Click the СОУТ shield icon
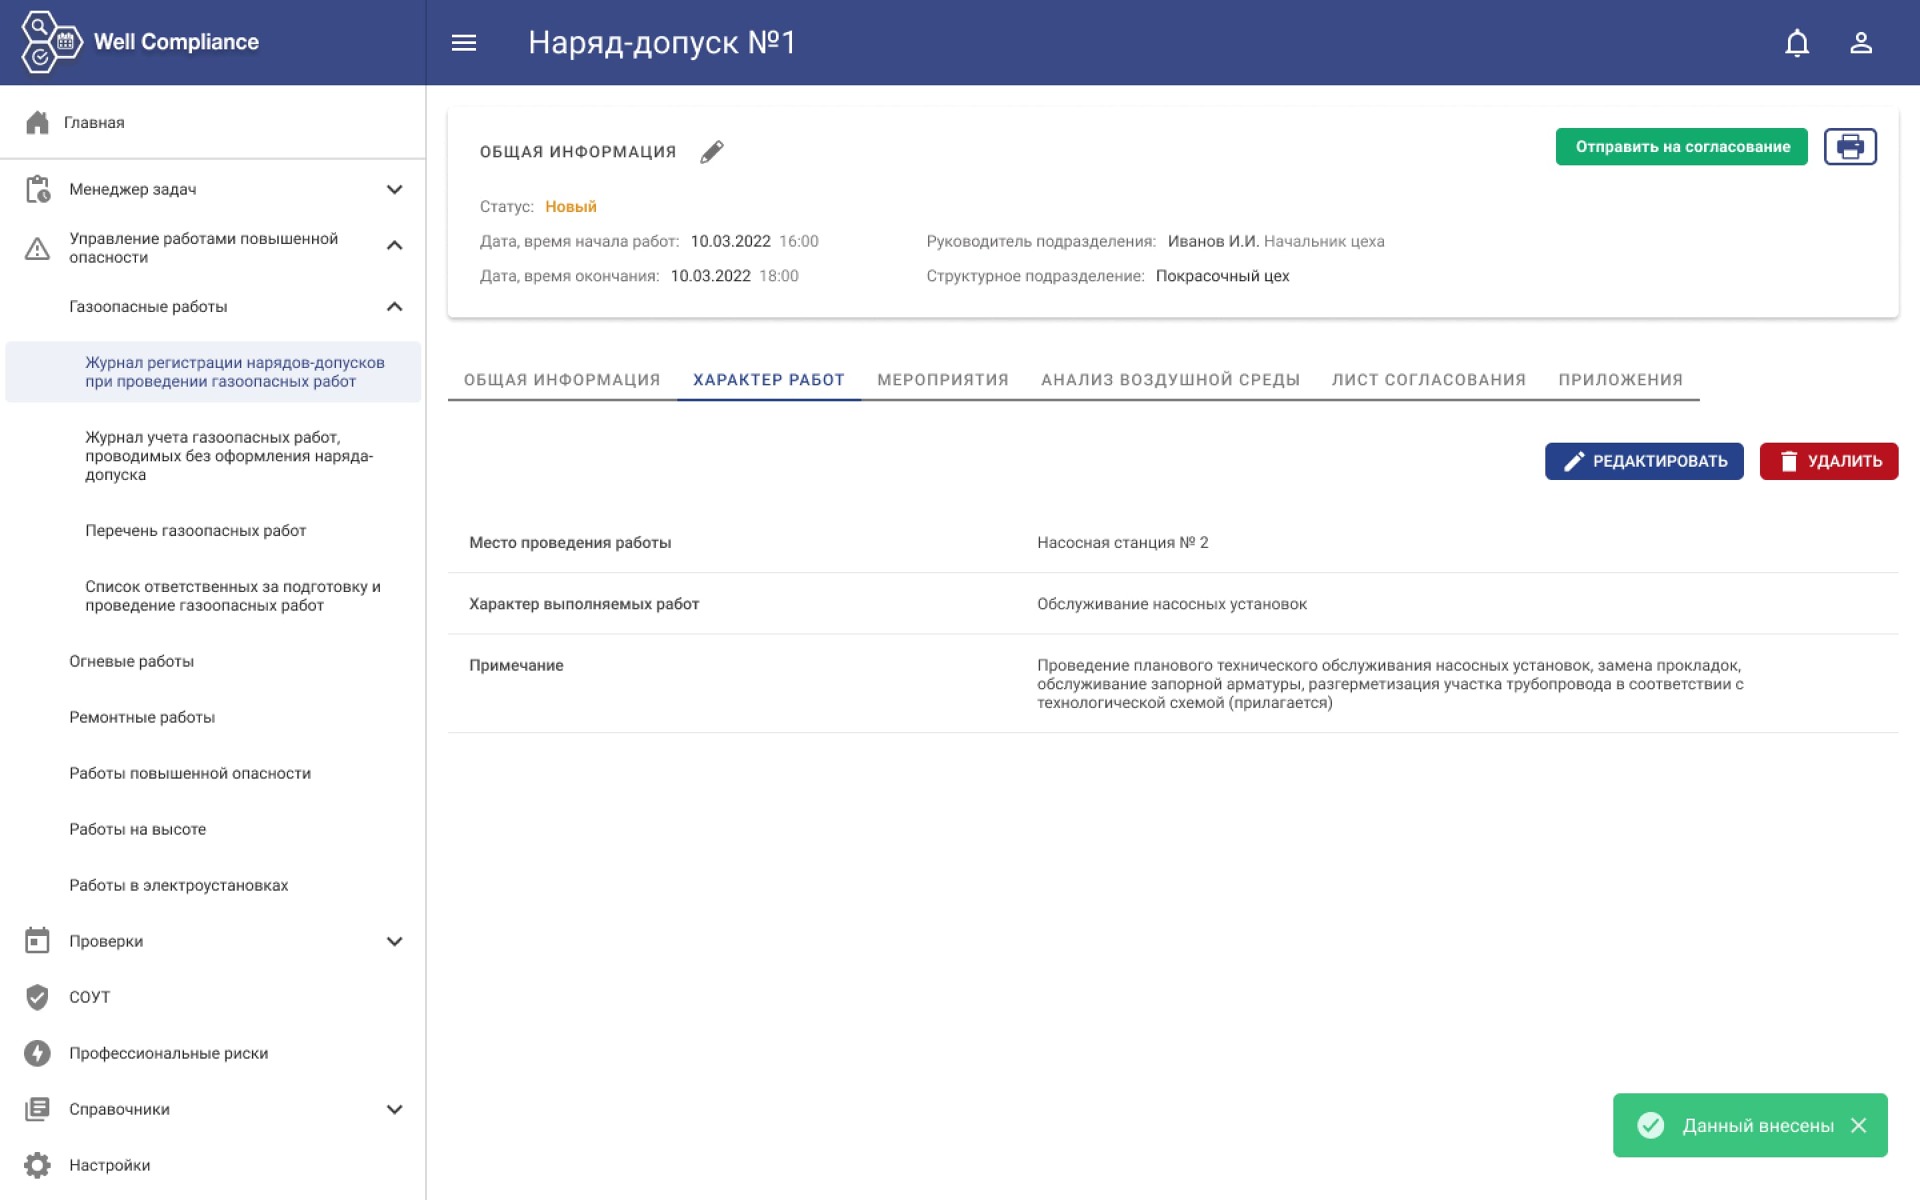 point(37,997)
